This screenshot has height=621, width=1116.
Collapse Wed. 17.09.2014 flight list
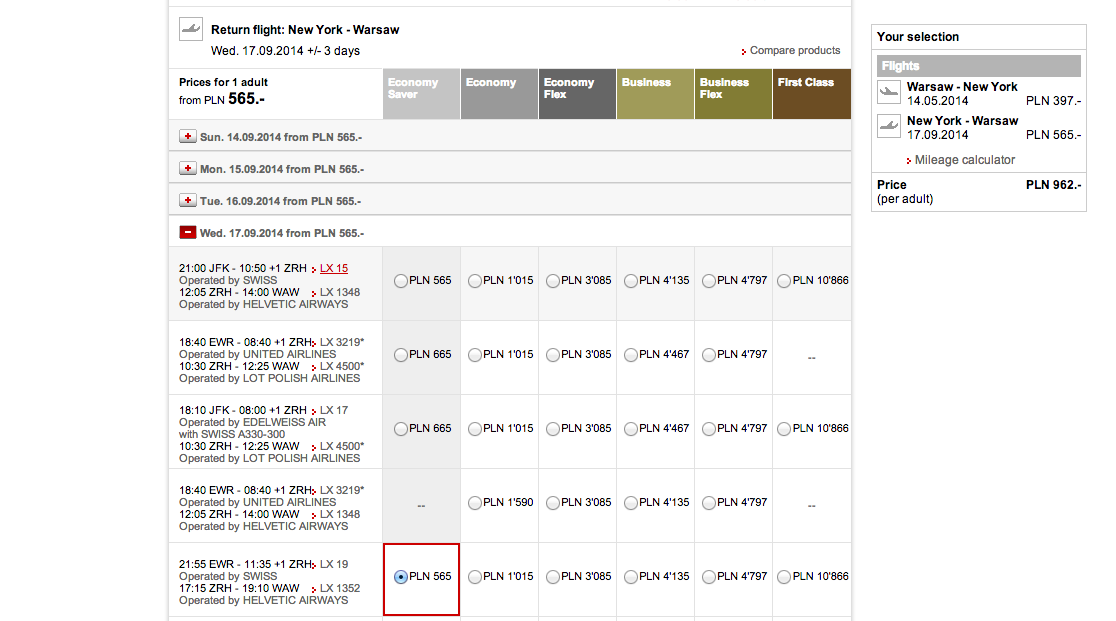pyautogui.click(x=188, y=233)
